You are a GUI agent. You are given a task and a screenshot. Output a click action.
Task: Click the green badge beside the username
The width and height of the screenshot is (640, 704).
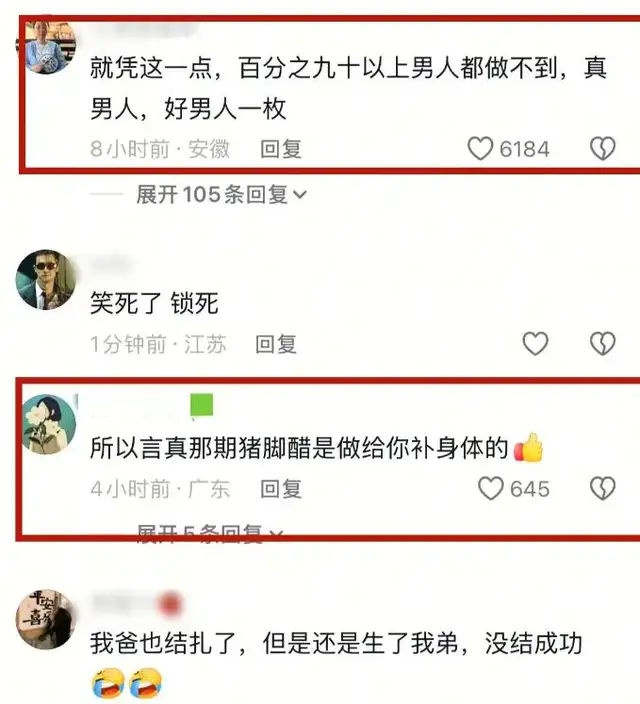click(202, 405)
